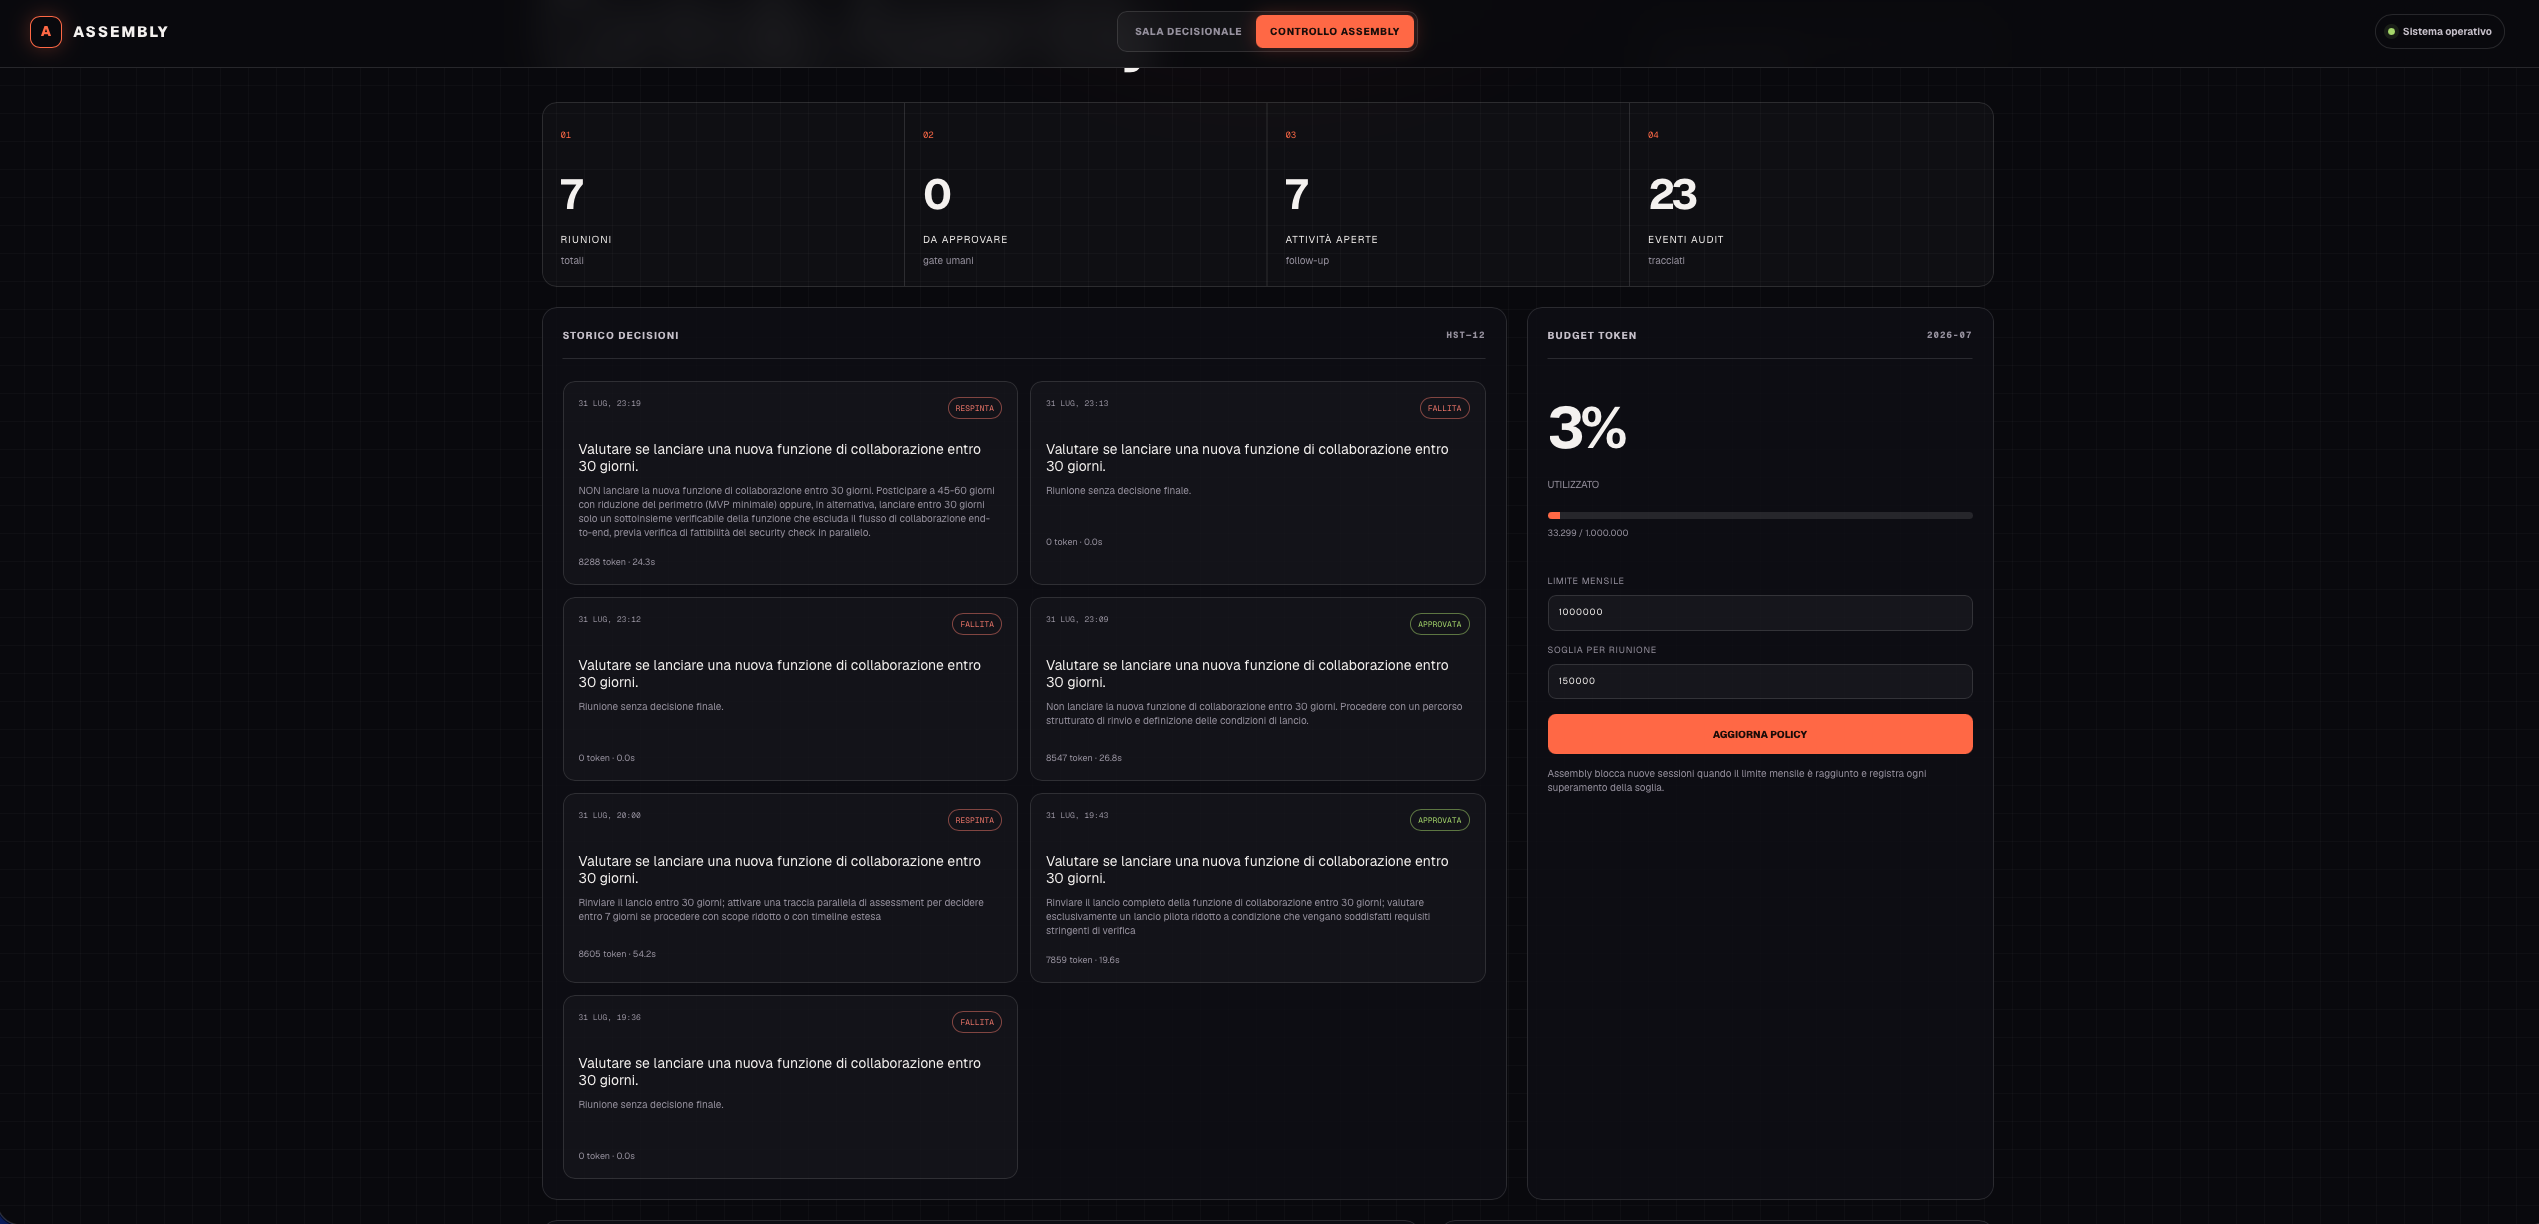This screenshot has height=1224, width=2539.
Task: Click the '8288 token · 24.3s' text
Action: pos(616,562)
